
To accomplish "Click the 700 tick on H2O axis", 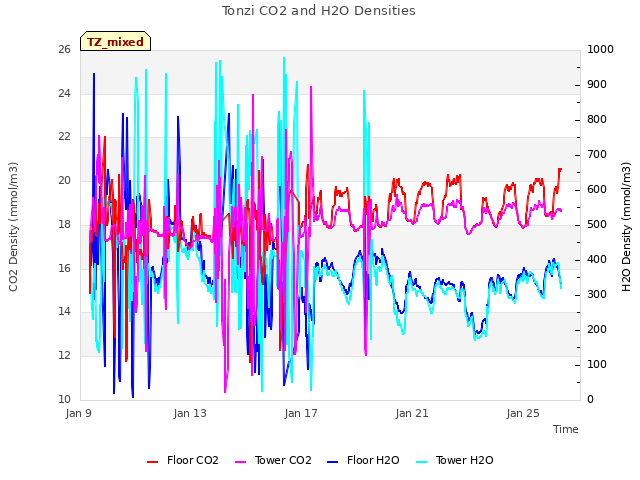I will pos(597,155).
